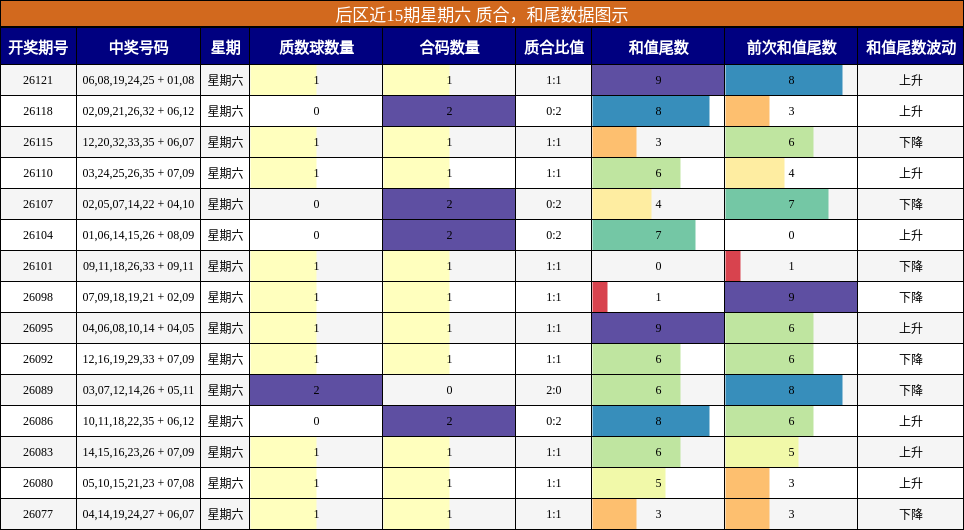Click the 1:1 ratio in row 26083
Viewport: 964px width, 530px height.
click(553, 452)
